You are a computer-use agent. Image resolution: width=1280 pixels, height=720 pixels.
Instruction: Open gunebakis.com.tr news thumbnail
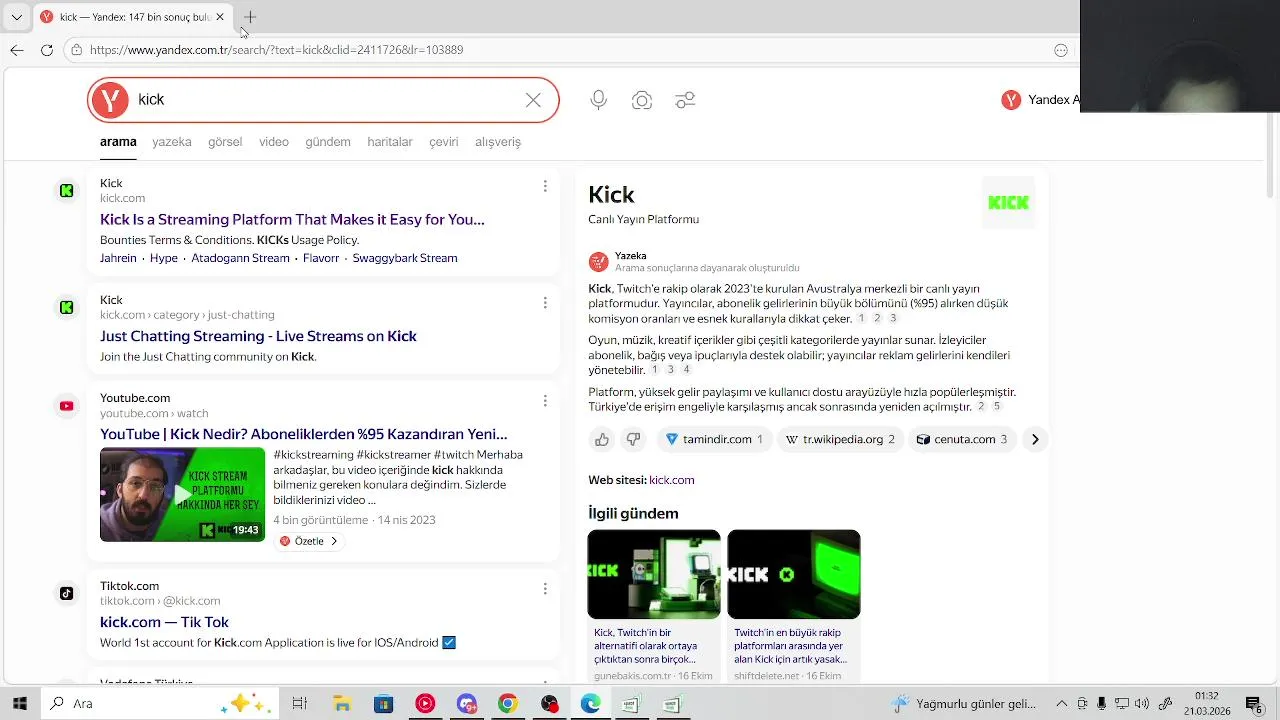pos(654,574)
